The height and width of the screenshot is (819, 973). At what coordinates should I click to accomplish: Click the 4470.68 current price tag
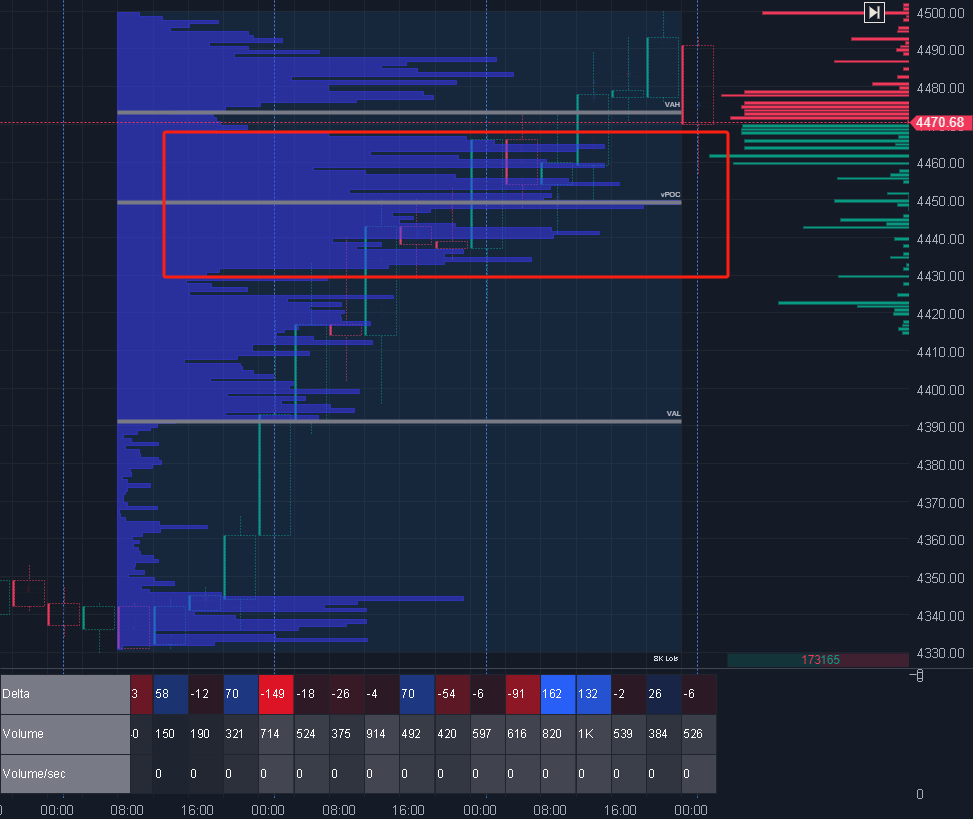tap(940, 123)
